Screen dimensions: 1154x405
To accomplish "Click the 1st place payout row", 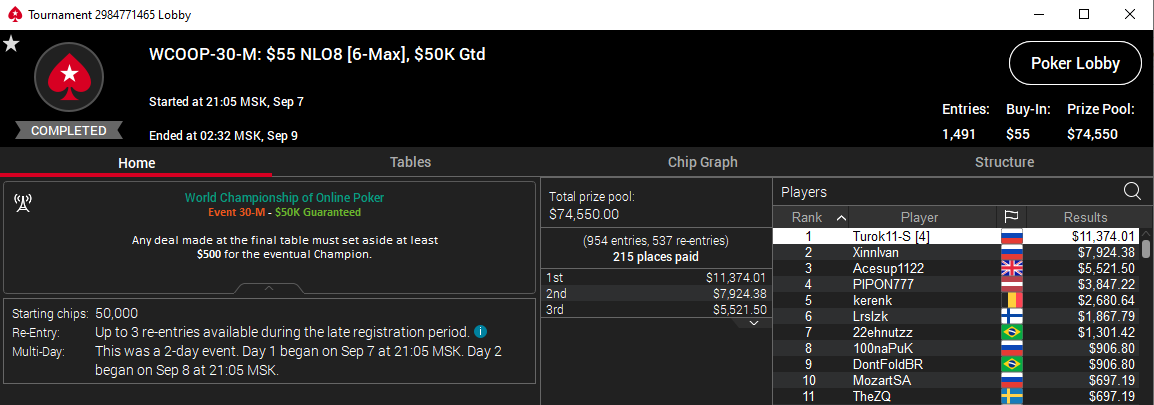I will (656, 278).
